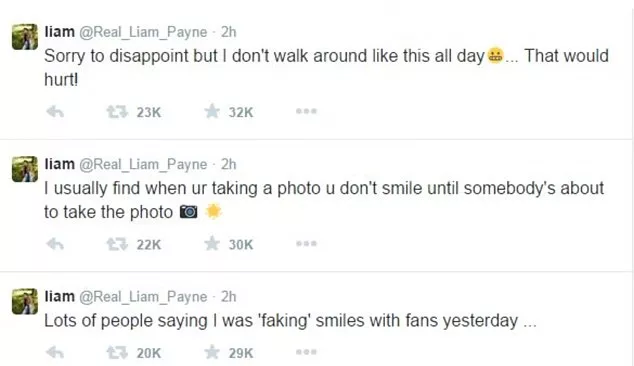Retweet the tweet with 22K retweets
This screenshot has width=634, height=366.
(x=117, y=244)
